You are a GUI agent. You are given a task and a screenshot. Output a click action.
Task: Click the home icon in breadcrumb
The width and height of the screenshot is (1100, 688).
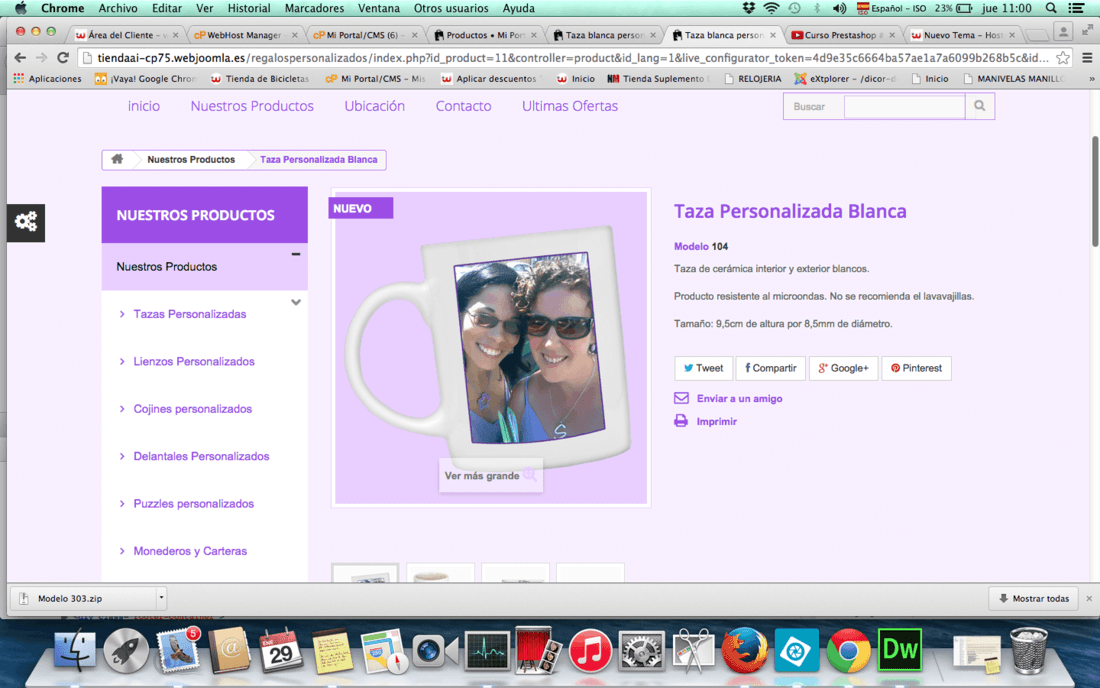click(117, 159)
